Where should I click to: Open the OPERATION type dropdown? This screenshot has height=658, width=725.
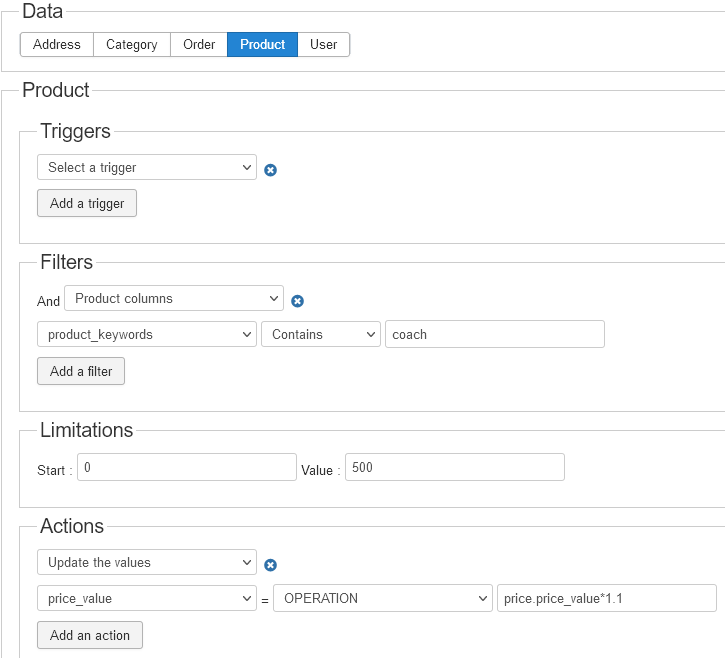382,598
